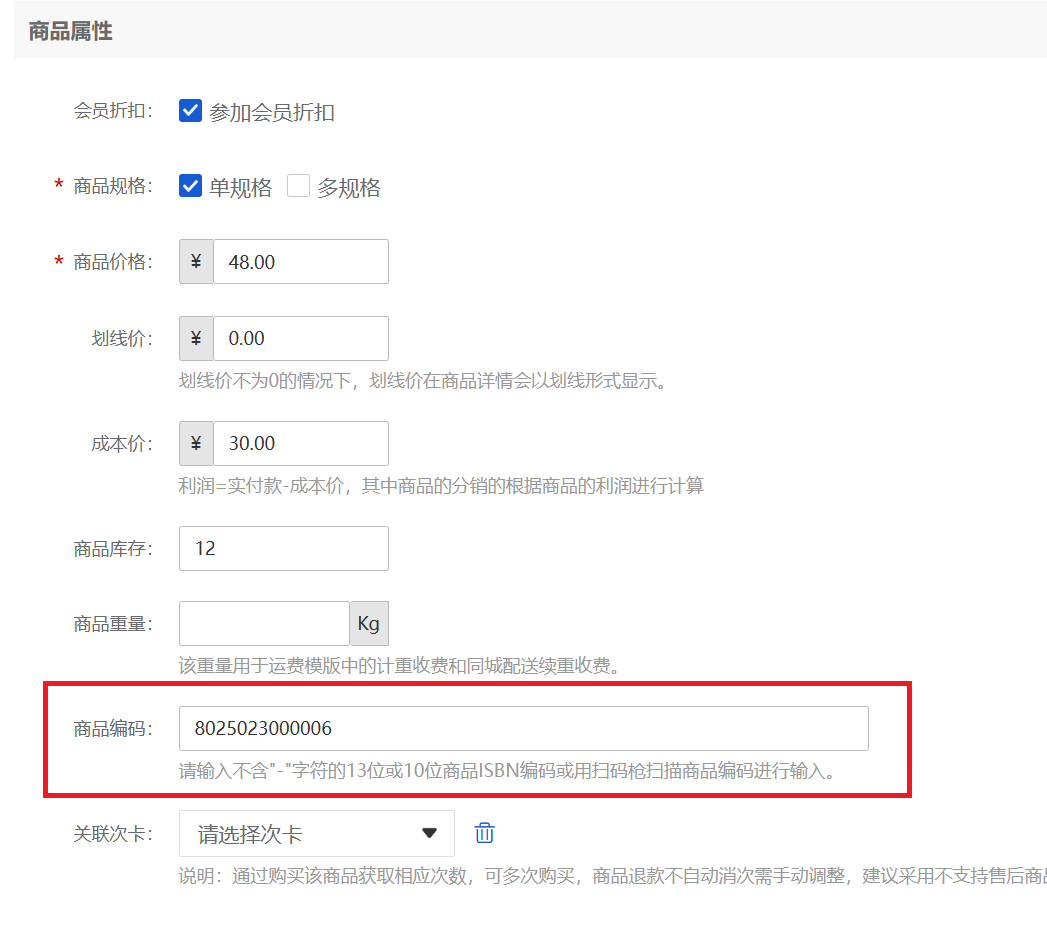1047x926 pixels.
Task: Click the 商品编码 field label
Action: point(112,729)
